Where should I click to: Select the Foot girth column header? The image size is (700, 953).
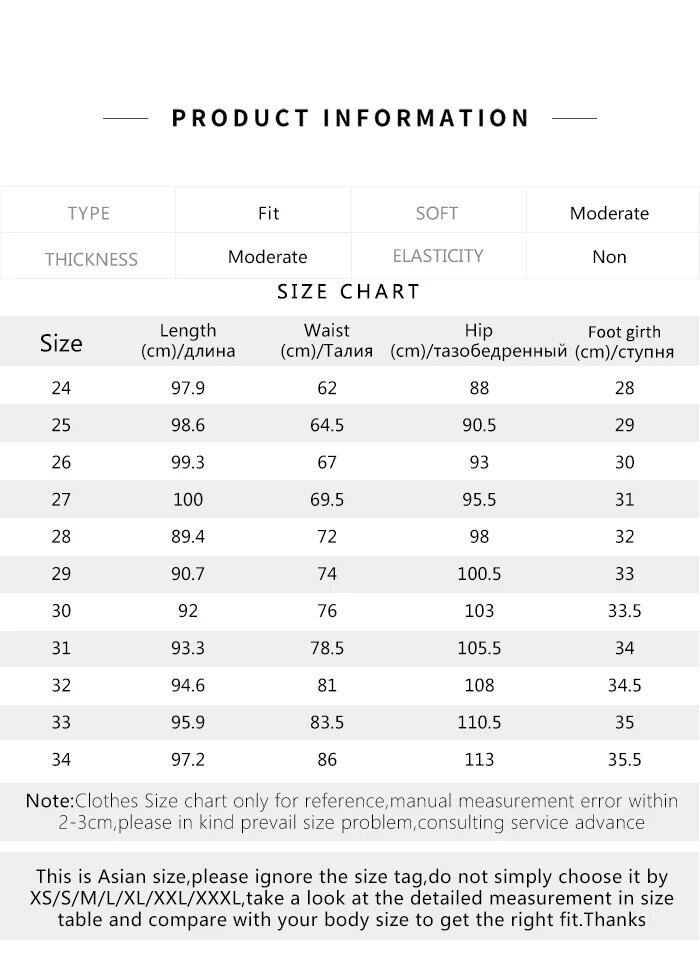pos(624,341)
